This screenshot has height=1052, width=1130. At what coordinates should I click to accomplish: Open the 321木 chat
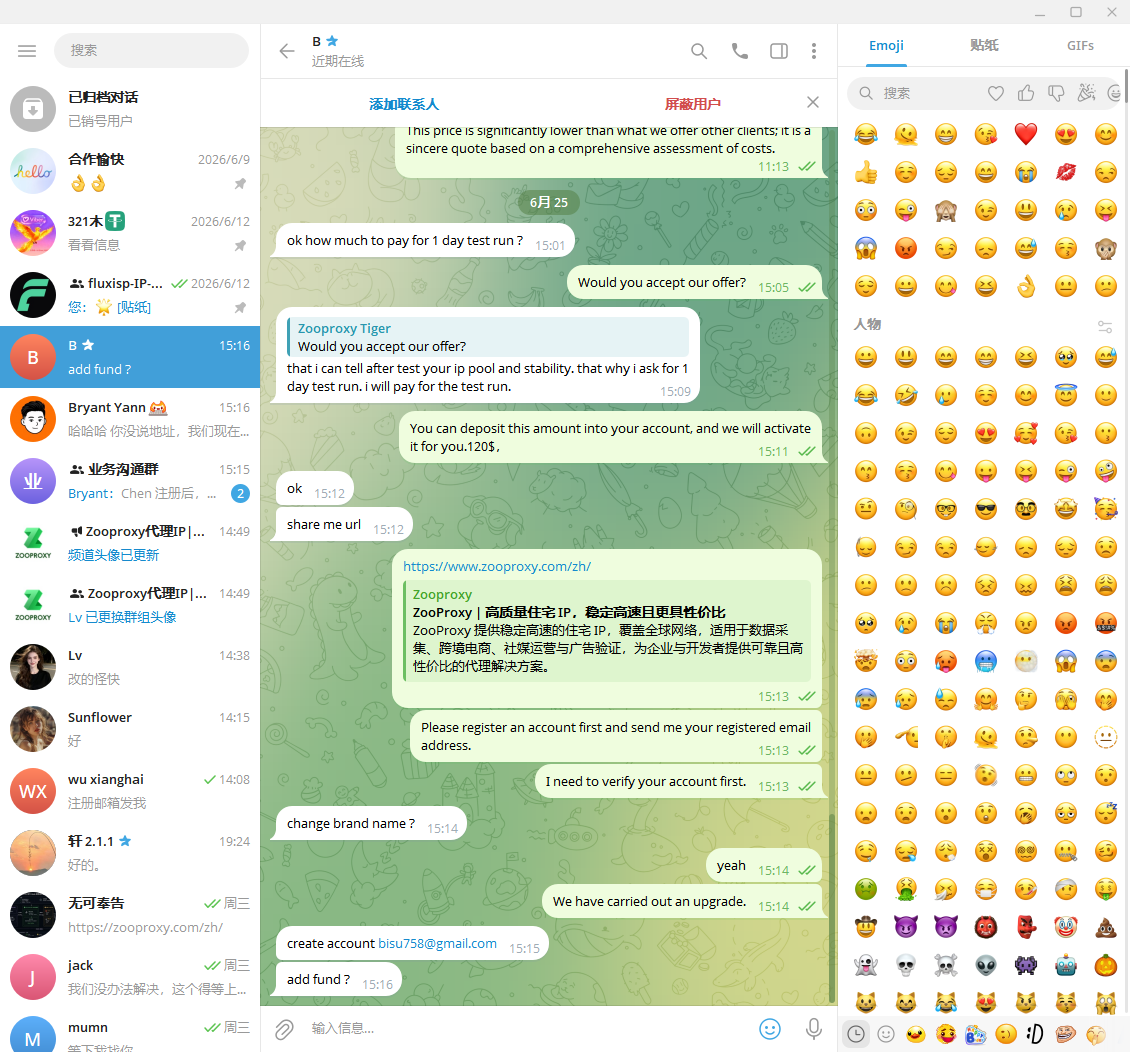pyautogui.click(x=130, y=233)
